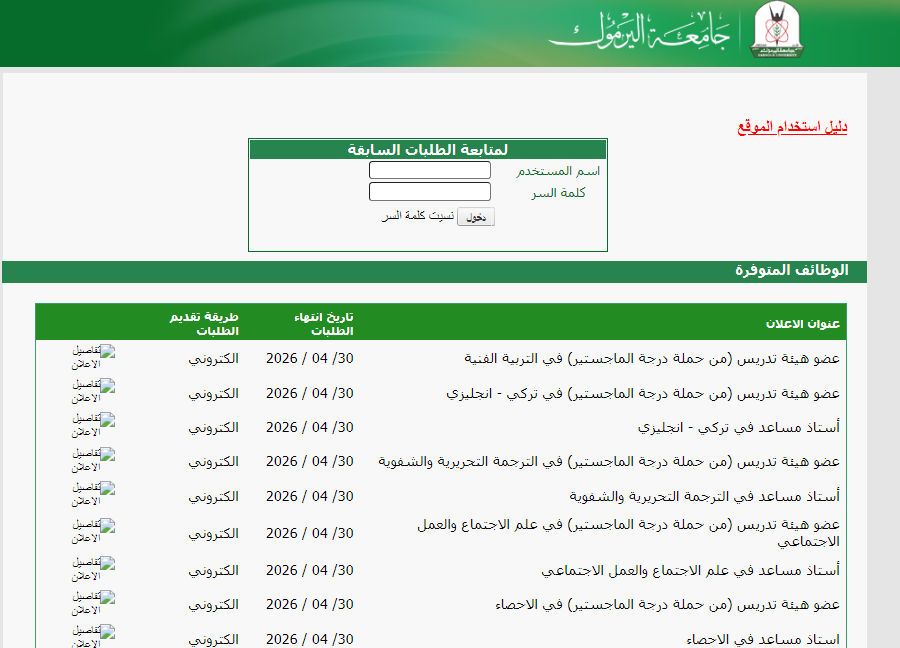Open details icon for التربية الفنية job
900x648 pixels.
coord(94,358)
